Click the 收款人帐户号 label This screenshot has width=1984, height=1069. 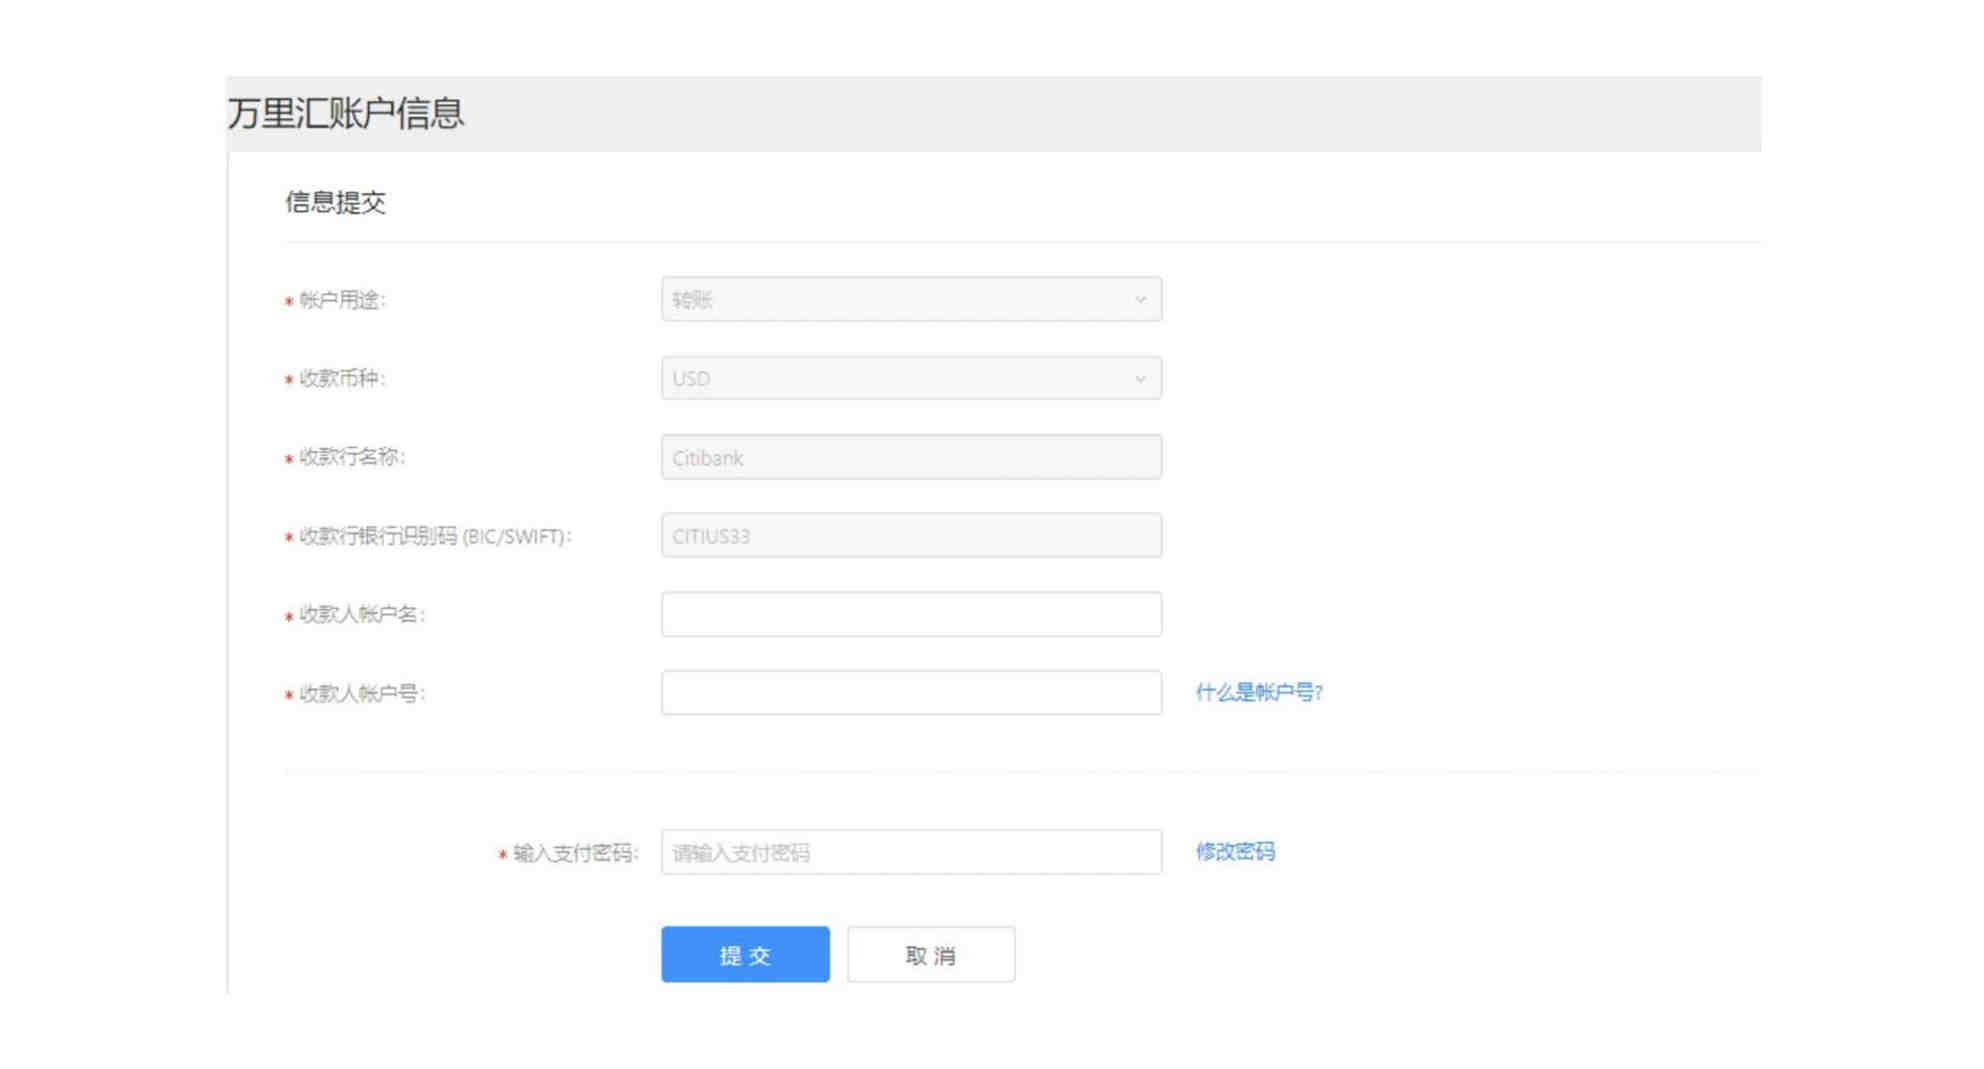(x=362, y=693)
